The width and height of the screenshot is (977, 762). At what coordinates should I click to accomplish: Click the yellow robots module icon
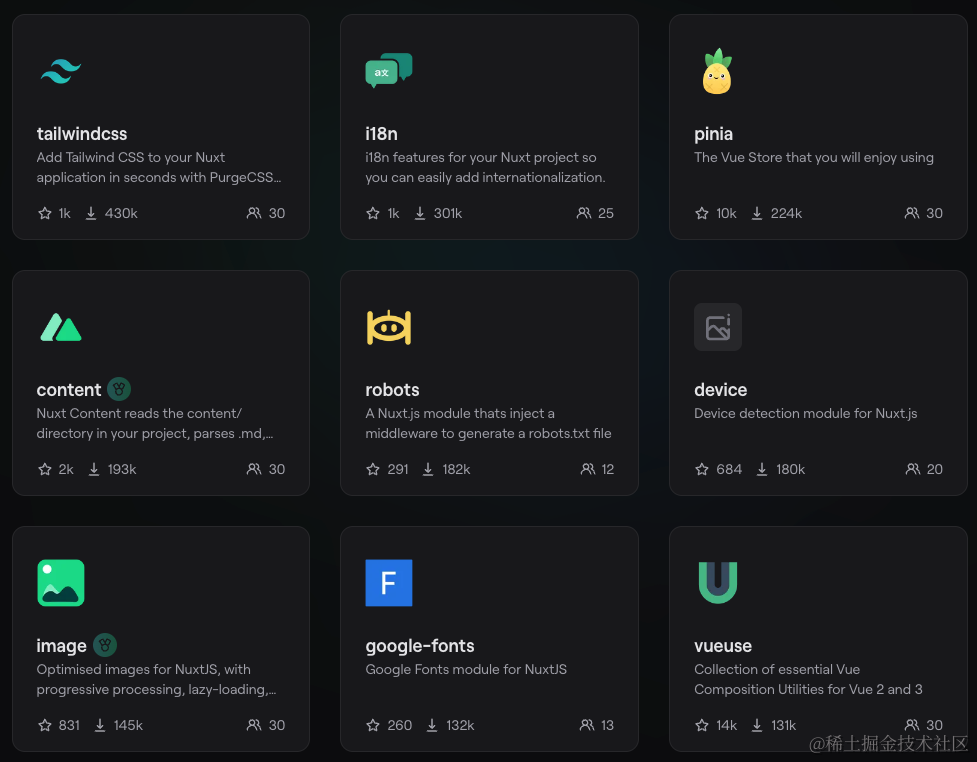point(388,327)
